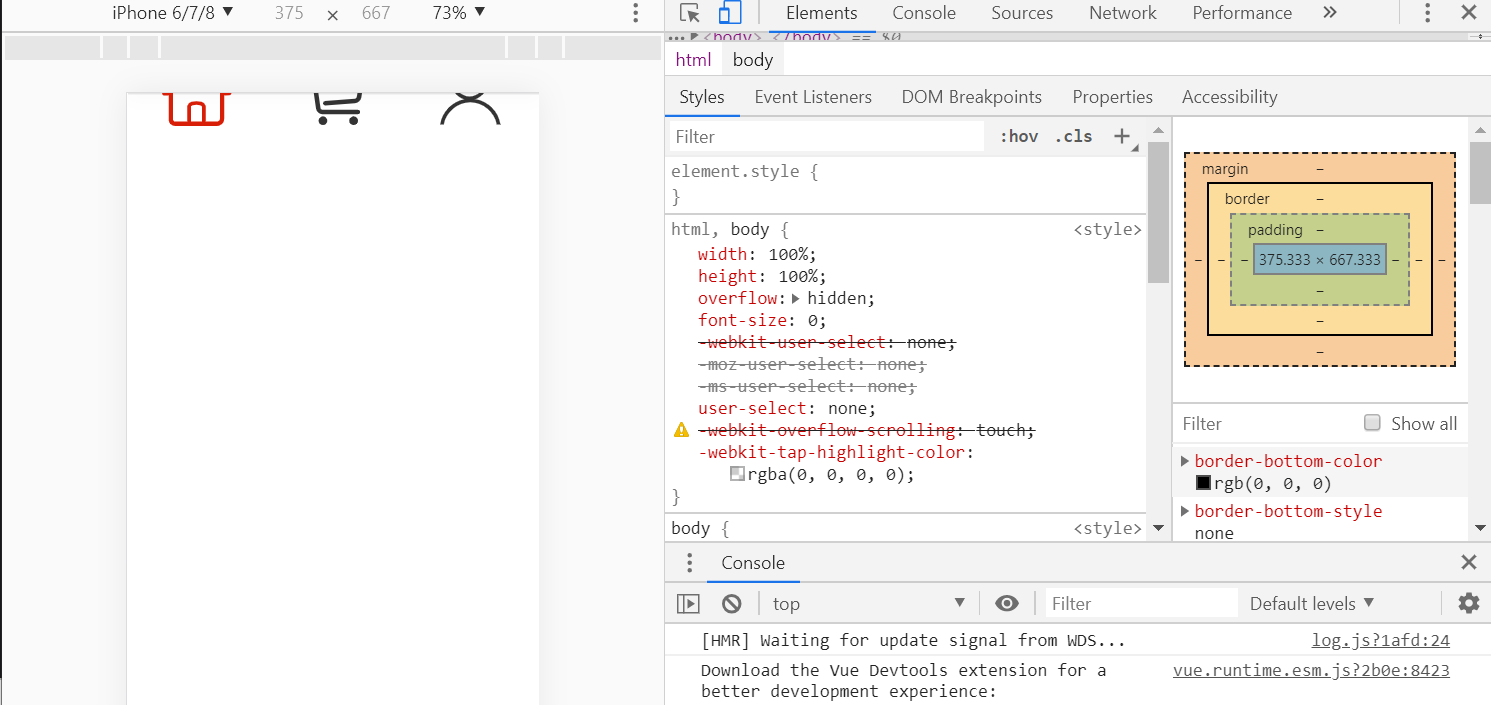Image resolution: width=1491 pixels, height=705 pixels.
Task: Click the rotate dimensions × between sizes
Action: 333,15
